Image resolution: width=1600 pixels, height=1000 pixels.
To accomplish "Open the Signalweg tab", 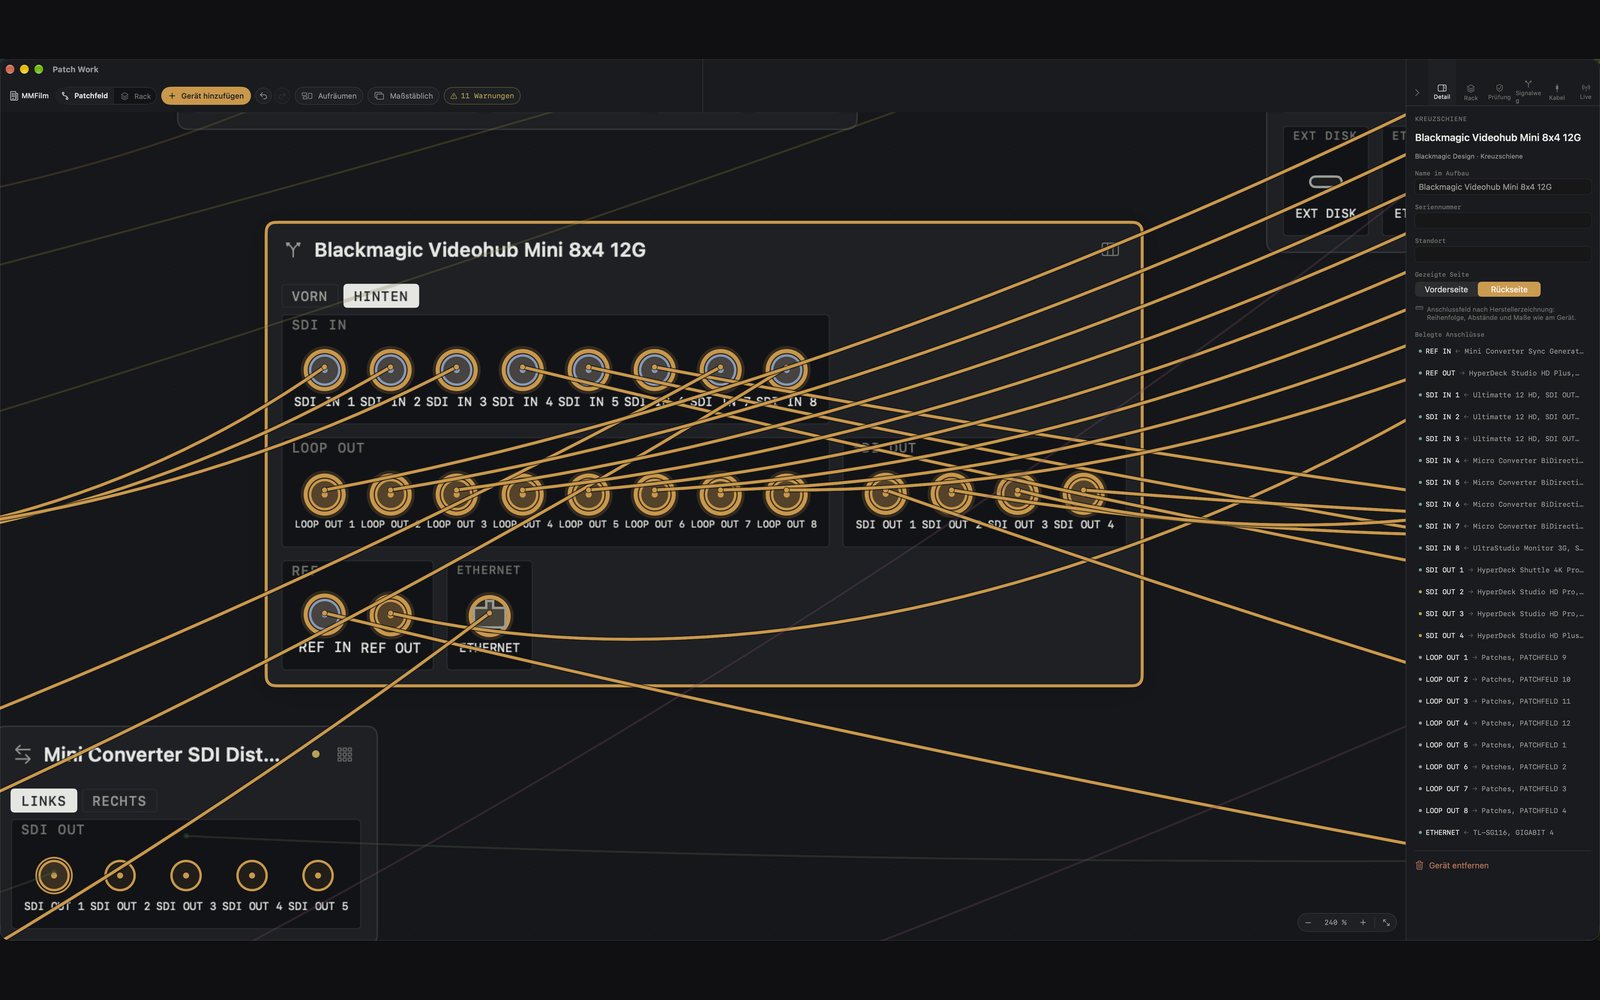I will 1528,91.
